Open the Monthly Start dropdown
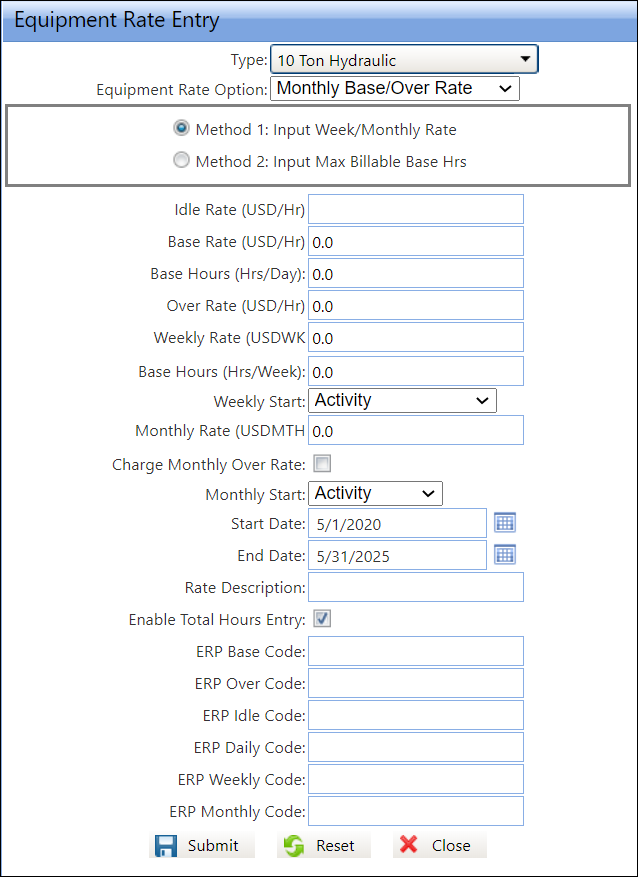The width and height of the screenshot is (638, 877). click(375, 493)
